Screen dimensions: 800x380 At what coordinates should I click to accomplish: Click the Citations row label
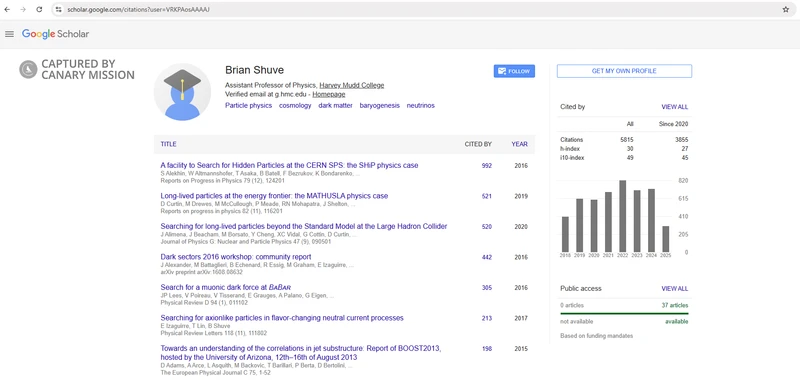(571, 140)
